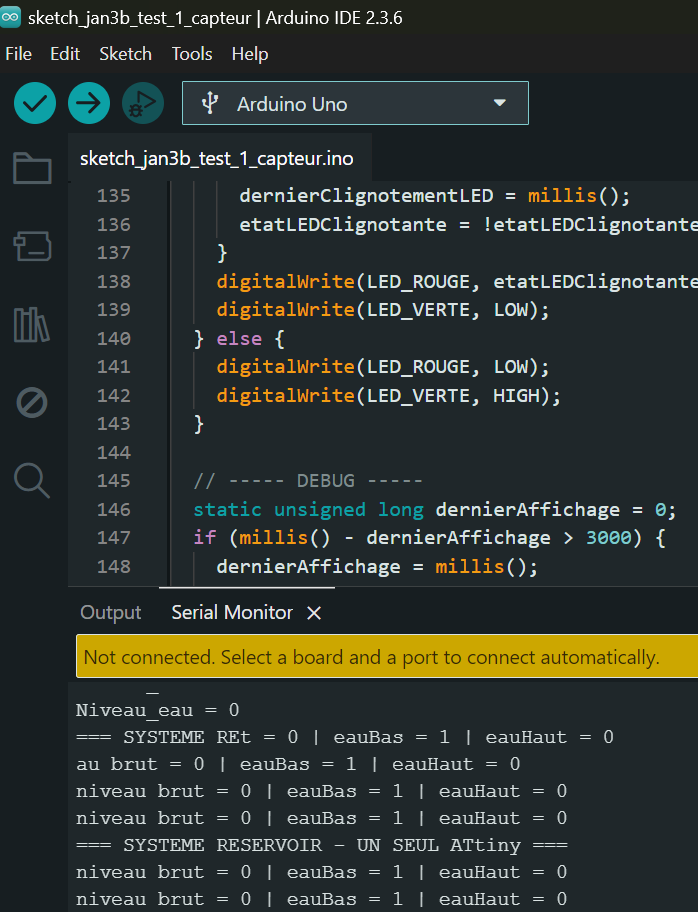Close the Serial Monitor tab

point(314,613)
